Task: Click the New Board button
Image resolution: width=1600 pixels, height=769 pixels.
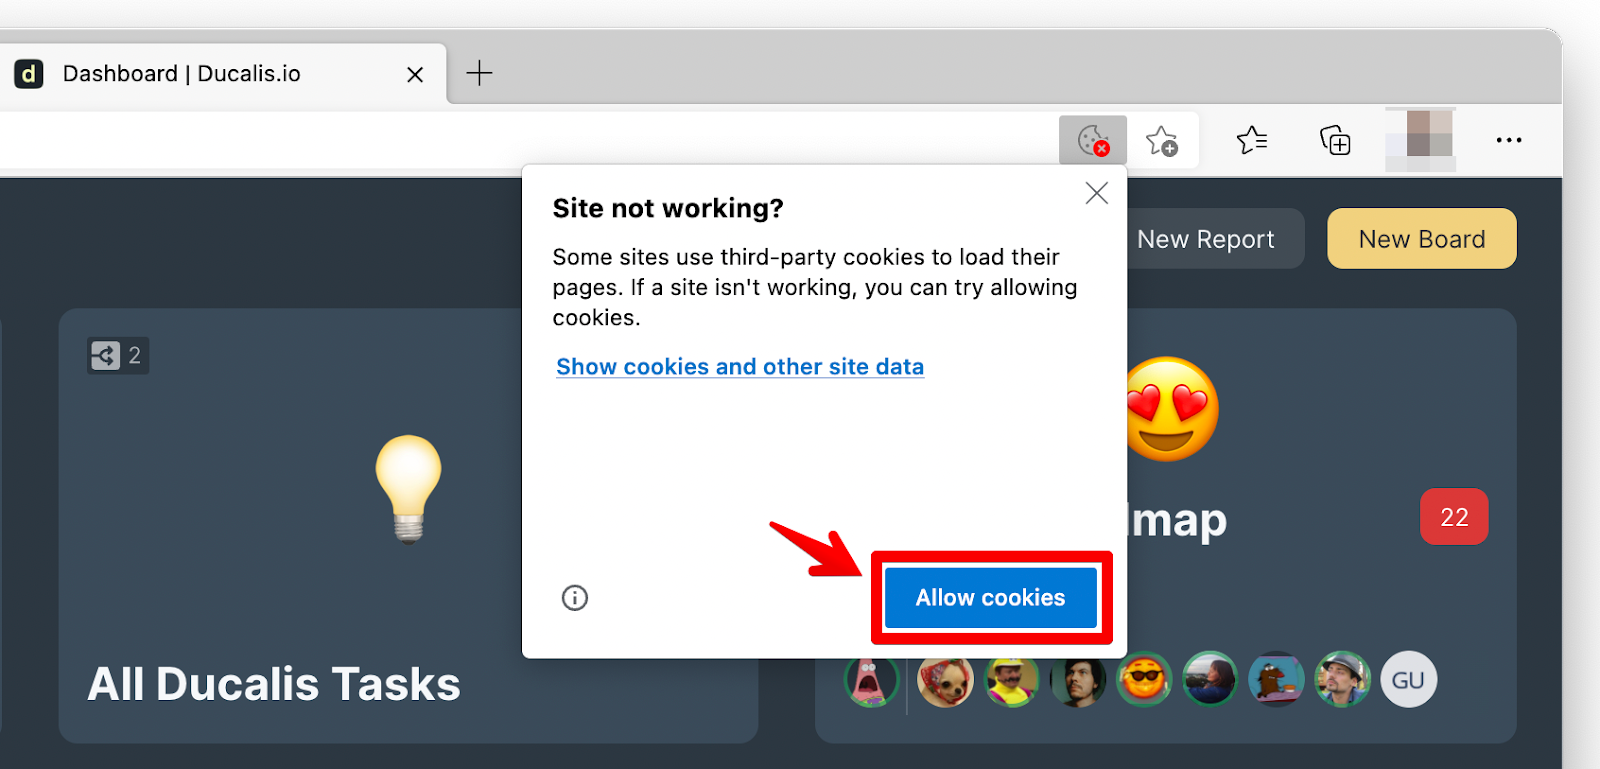Action: click(x=1422, y=239)
